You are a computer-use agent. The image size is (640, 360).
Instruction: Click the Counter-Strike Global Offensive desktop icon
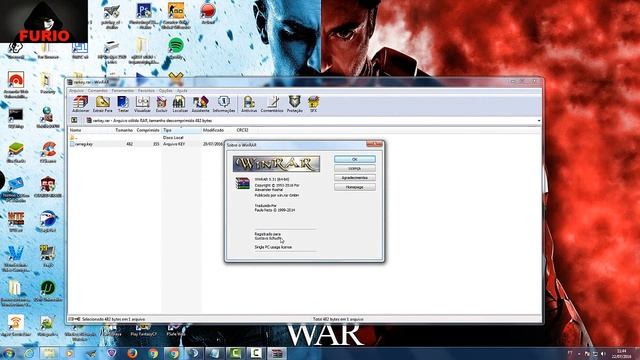coord(176,16)
